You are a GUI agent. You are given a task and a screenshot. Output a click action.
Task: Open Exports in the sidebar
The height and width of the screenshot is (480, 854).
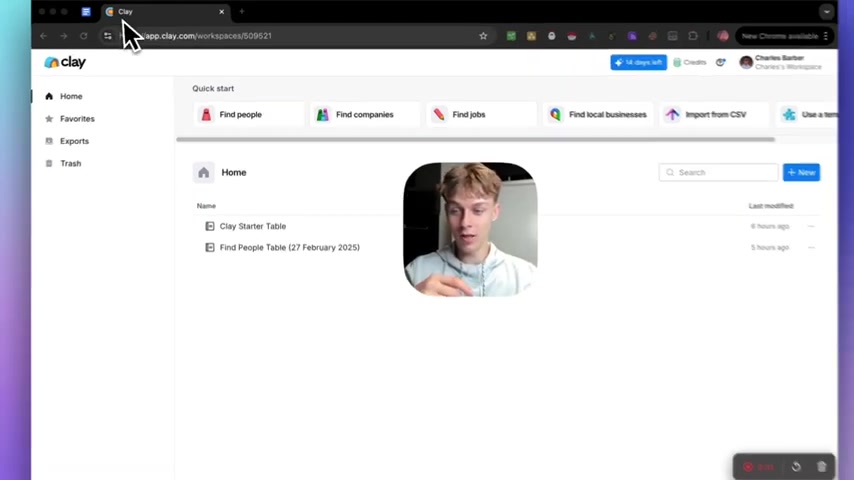pos(74,141)
